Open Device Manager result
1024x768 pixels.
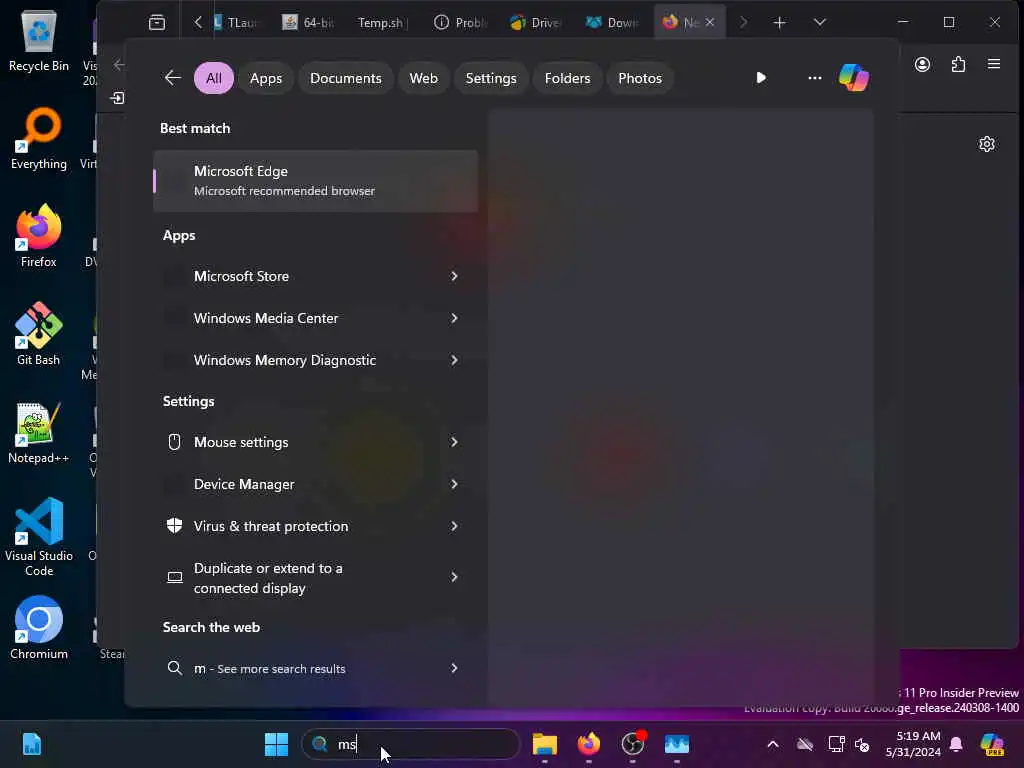point(315,484)
